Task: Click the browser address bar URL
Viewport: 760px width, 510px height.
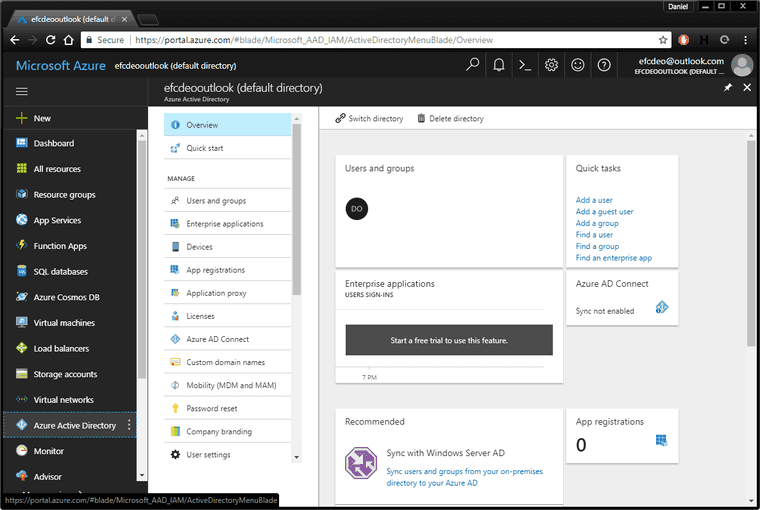Action: 314,40
